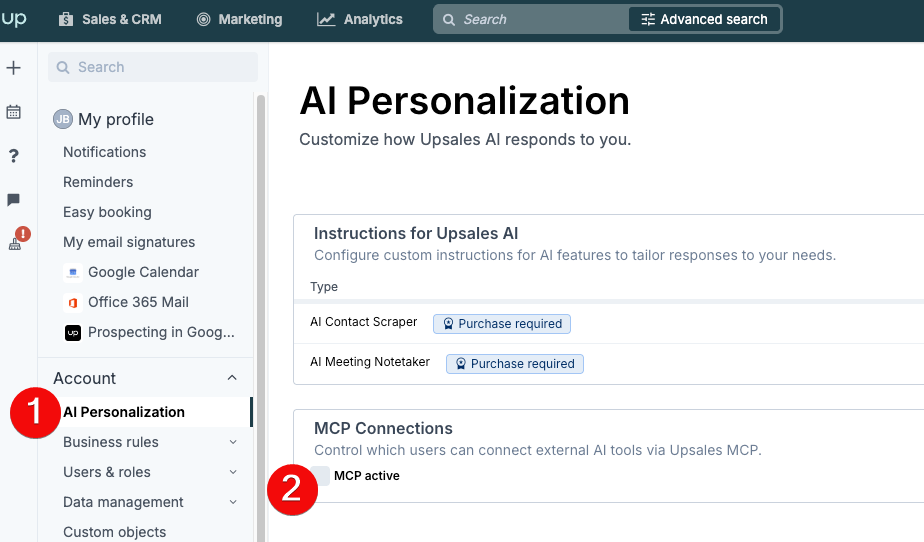Open the chat bubble icon

14,200
